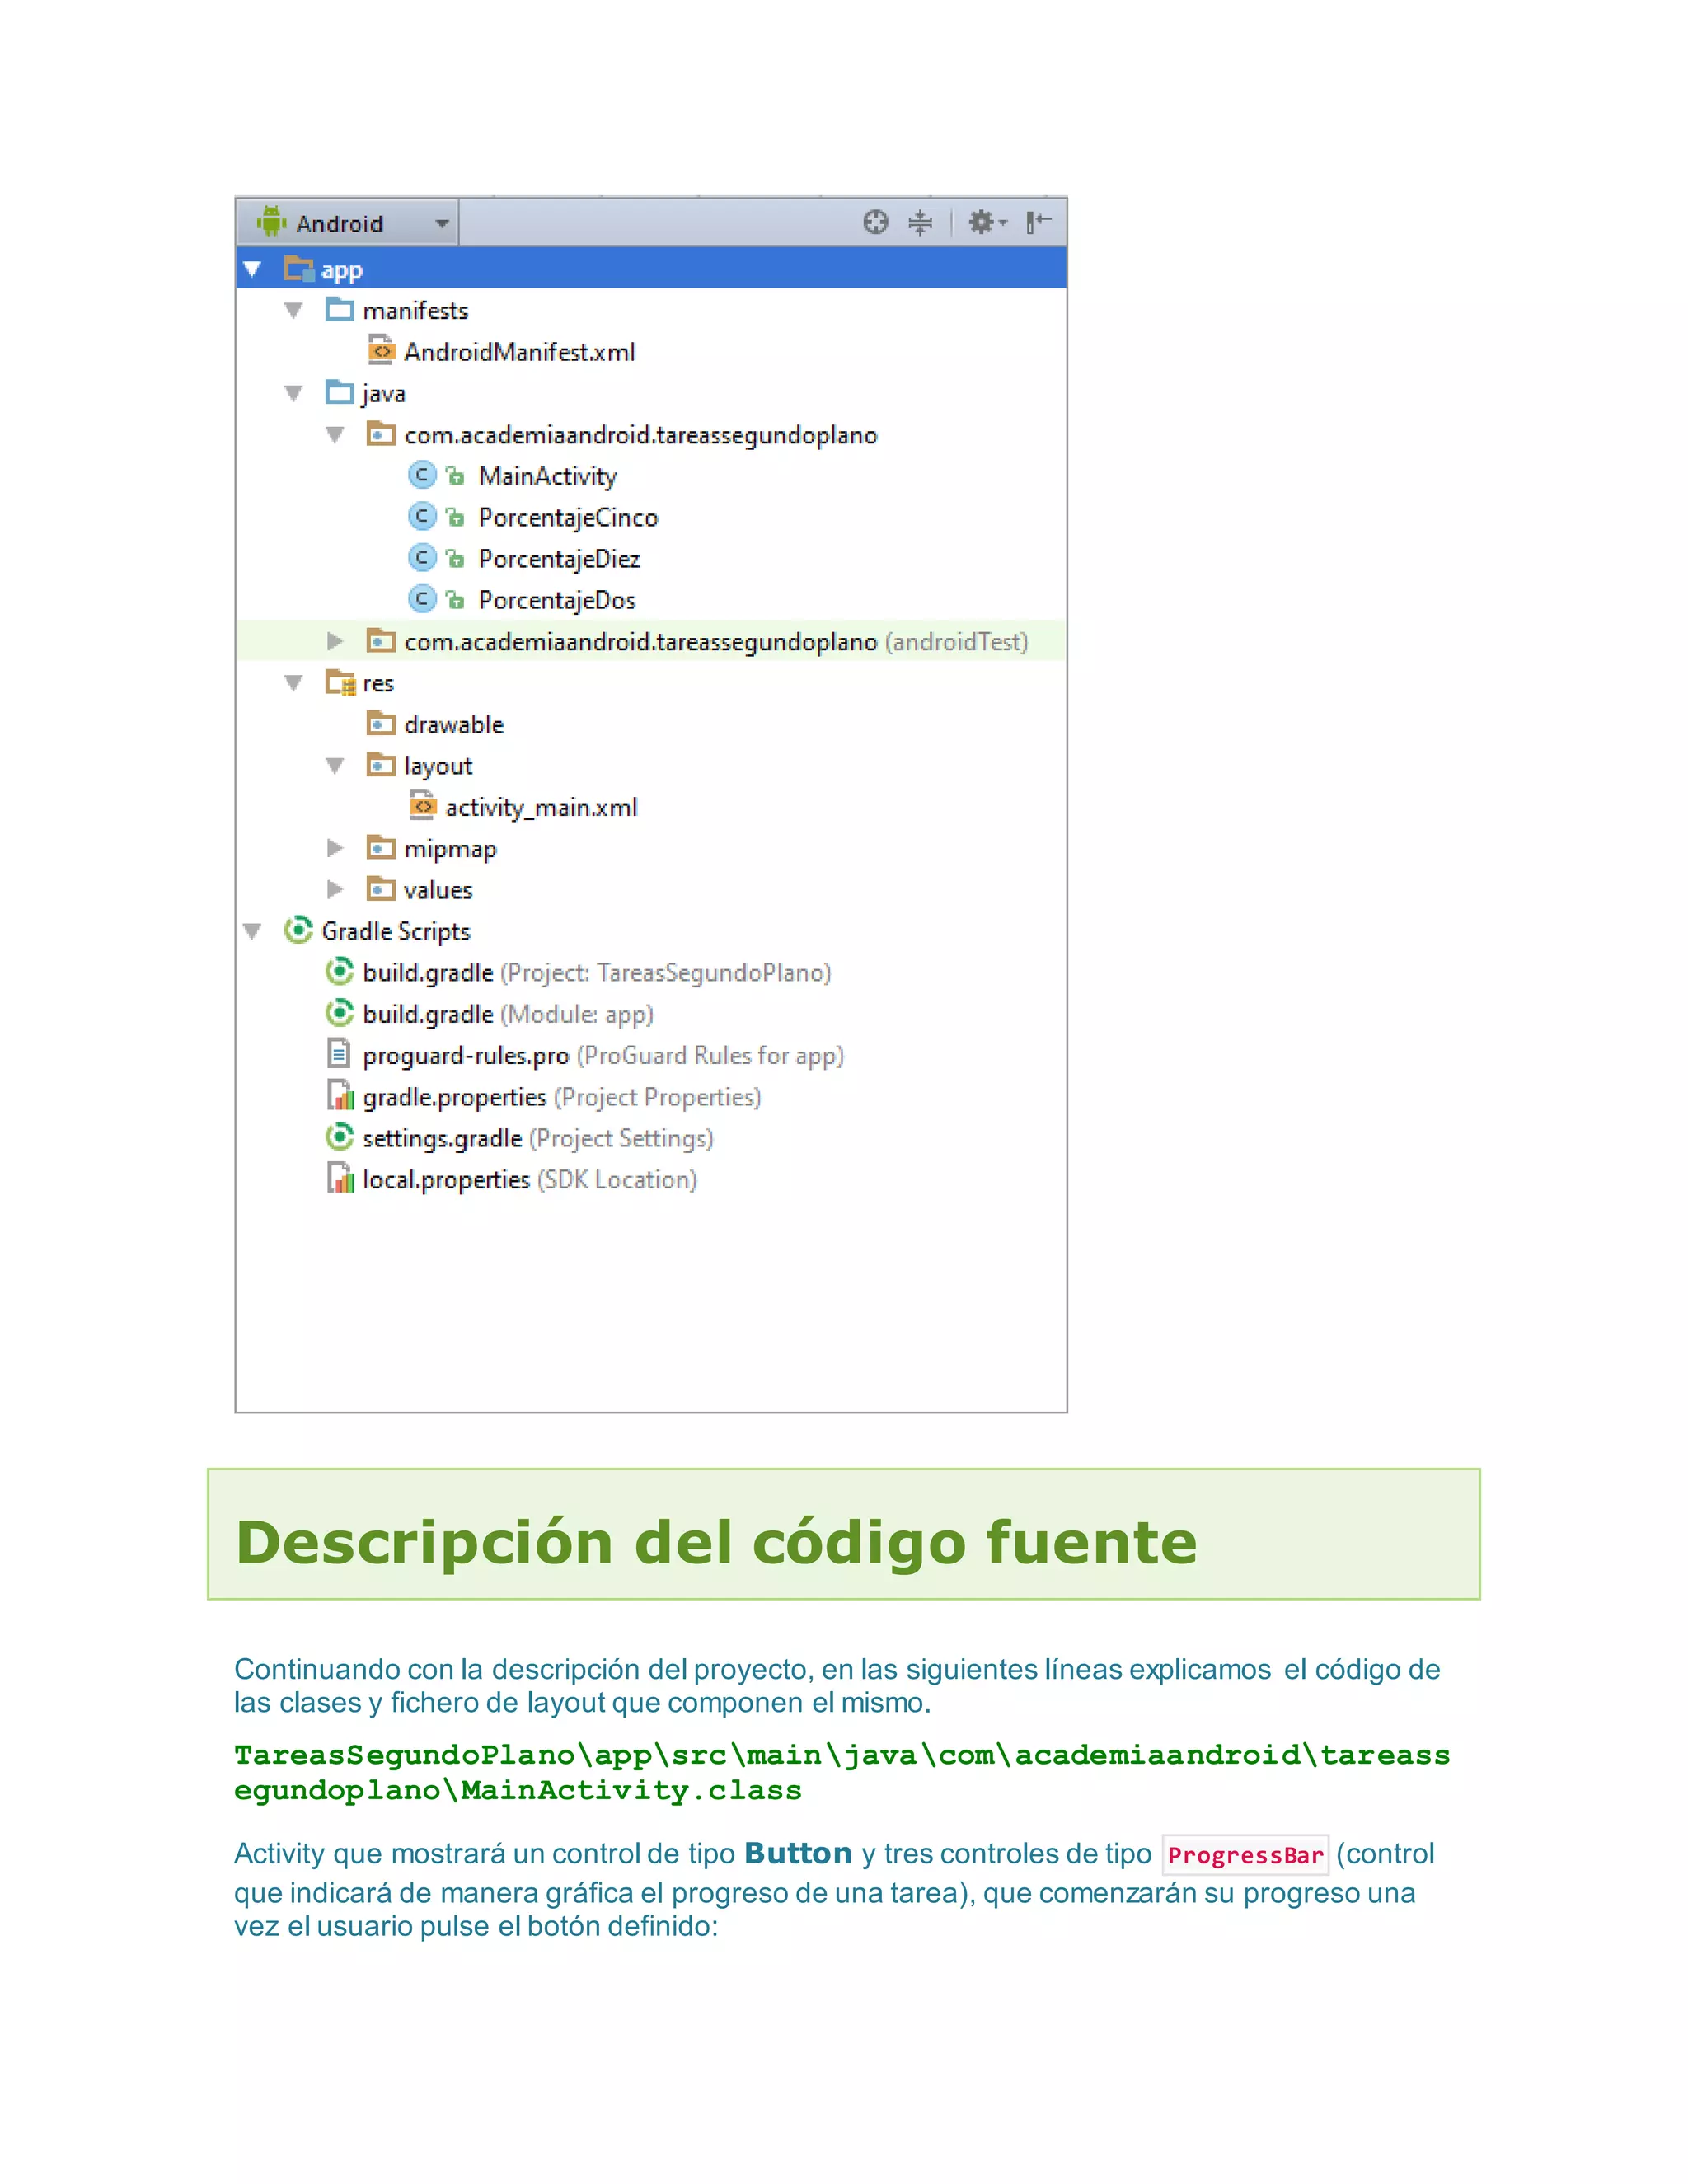Select the MainActivity class entry

pyautogui.click(x=548, y=476)
